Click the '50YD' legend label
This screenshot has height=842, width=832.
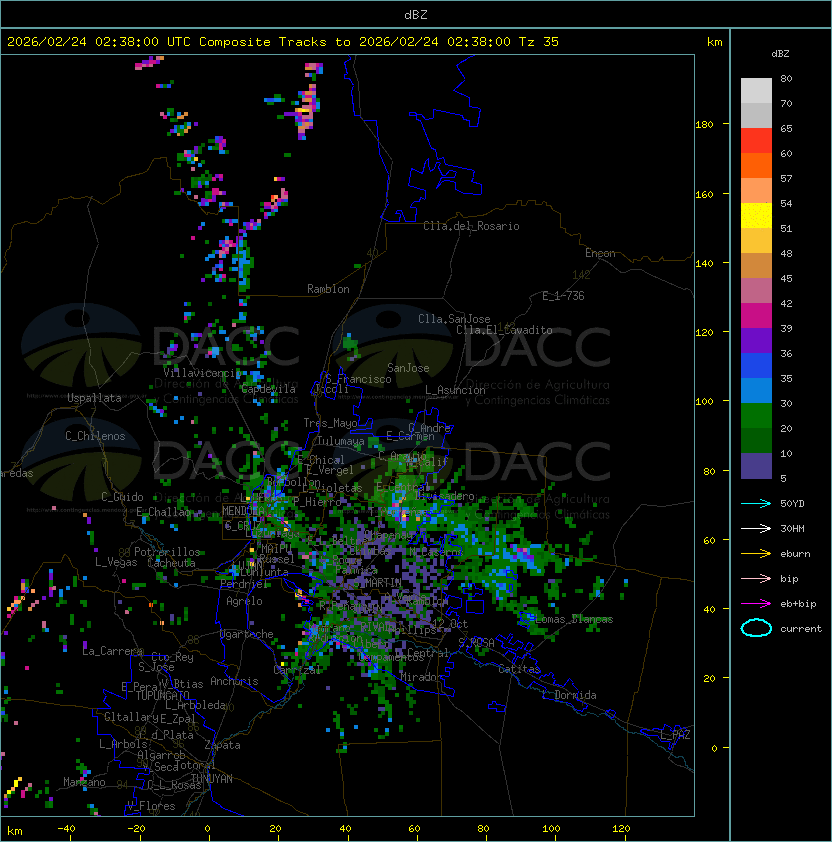(792, 503)
